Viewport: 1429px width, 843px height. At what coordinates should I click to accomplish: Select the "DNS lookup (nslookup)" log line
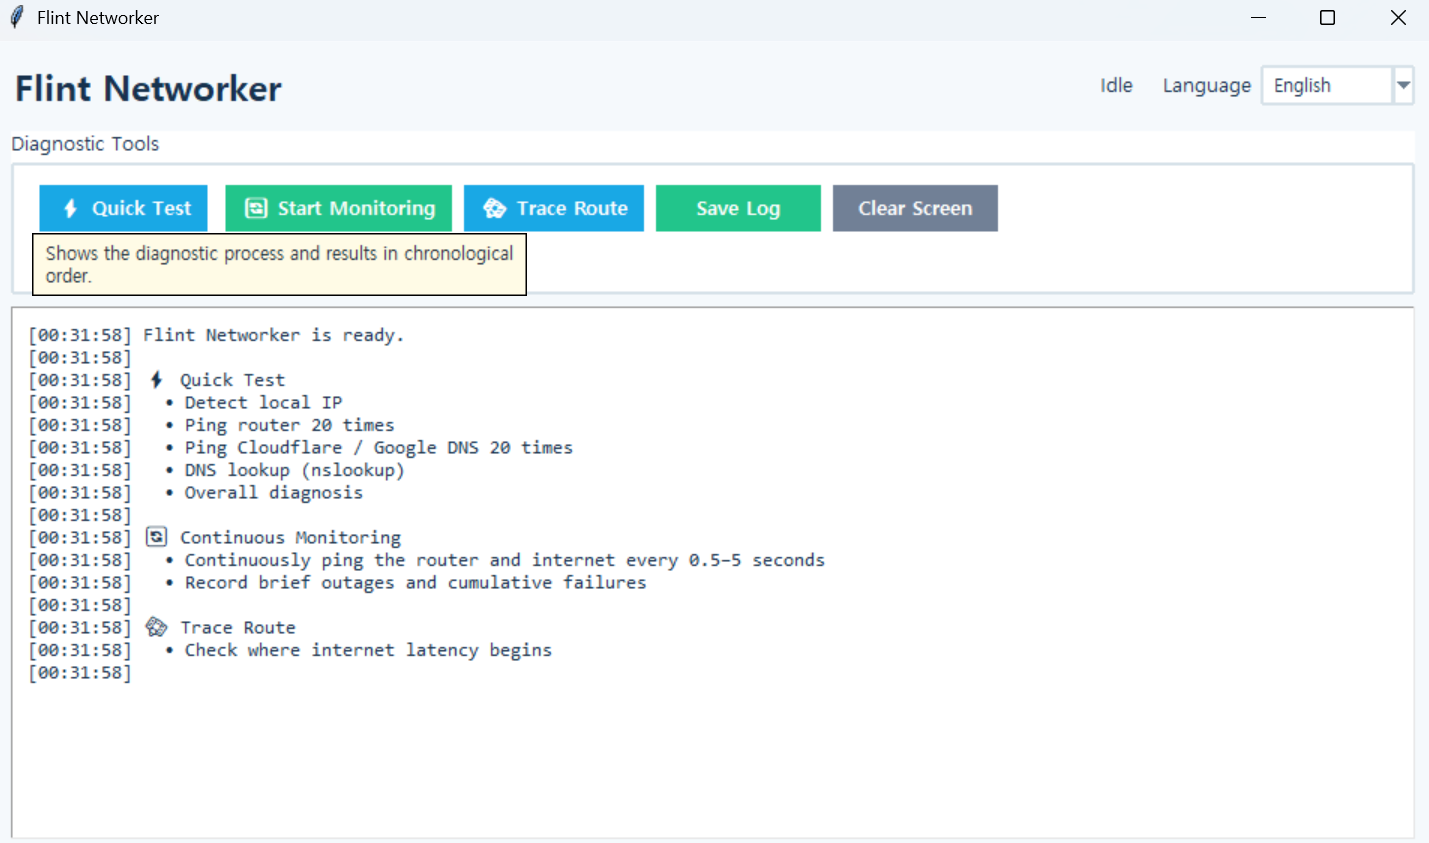[x=294, y=470]
